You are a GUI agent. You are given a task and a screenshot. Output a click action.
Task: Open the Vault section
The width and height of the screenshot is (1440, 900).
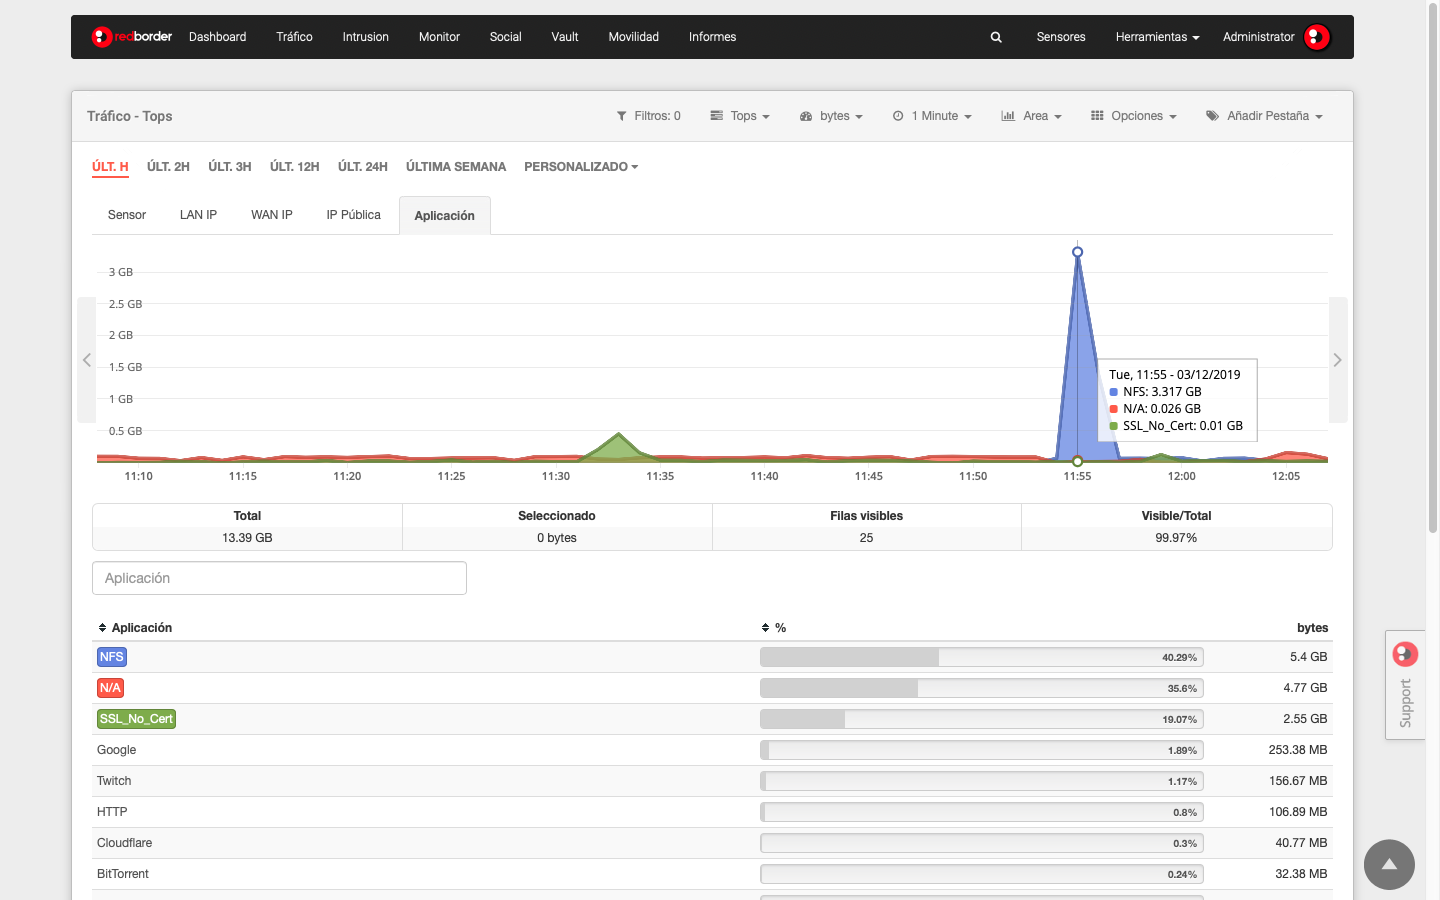click(565, 37)
